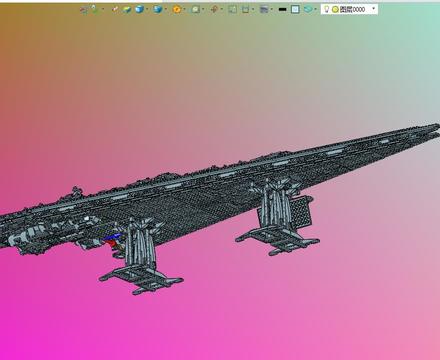This screenshot has height=360, width=440.
Task: Click the black line width swatch
Action: pos(282,9)
